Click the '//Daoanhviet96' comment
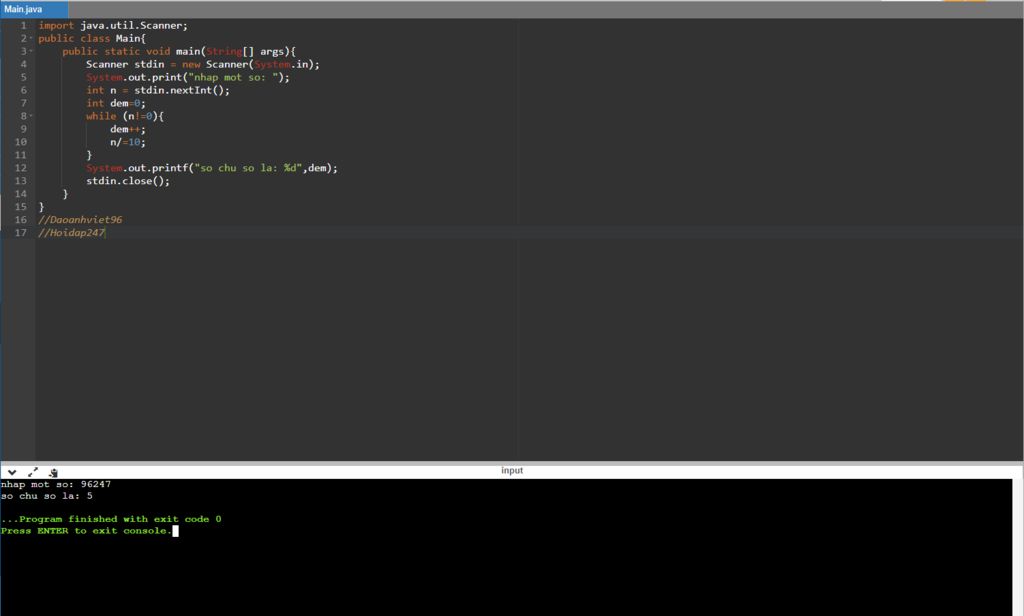 tap(80, 220)
